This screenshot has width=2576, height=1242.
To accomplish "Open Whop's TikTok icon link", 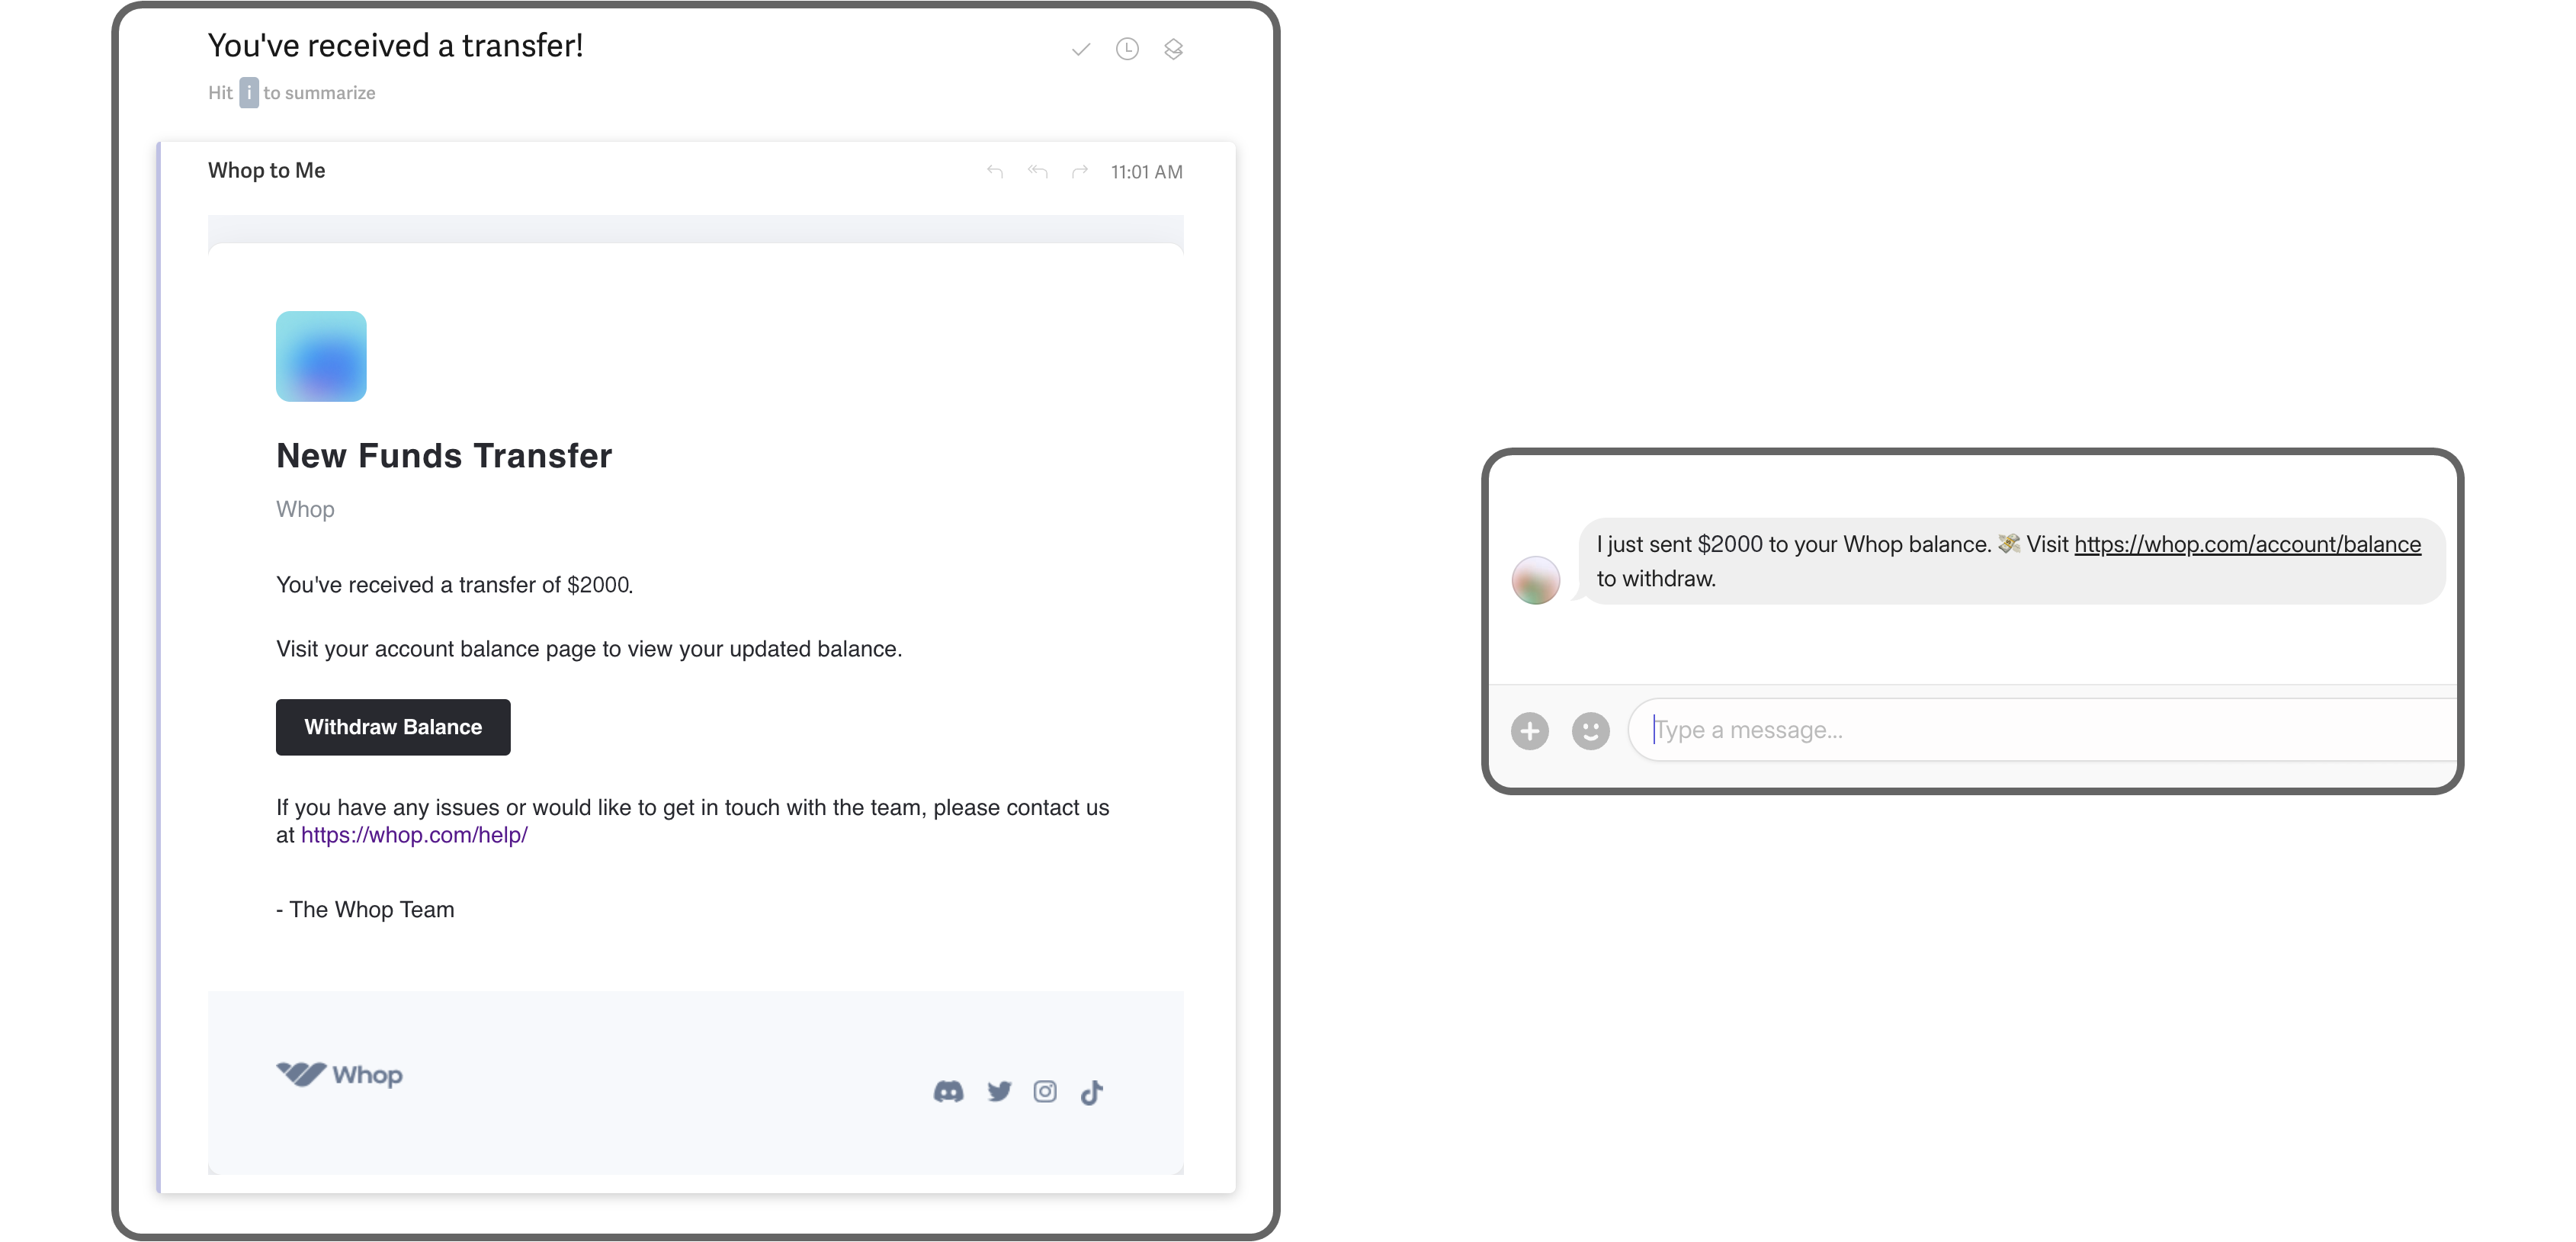I will coord(1092,1091).
